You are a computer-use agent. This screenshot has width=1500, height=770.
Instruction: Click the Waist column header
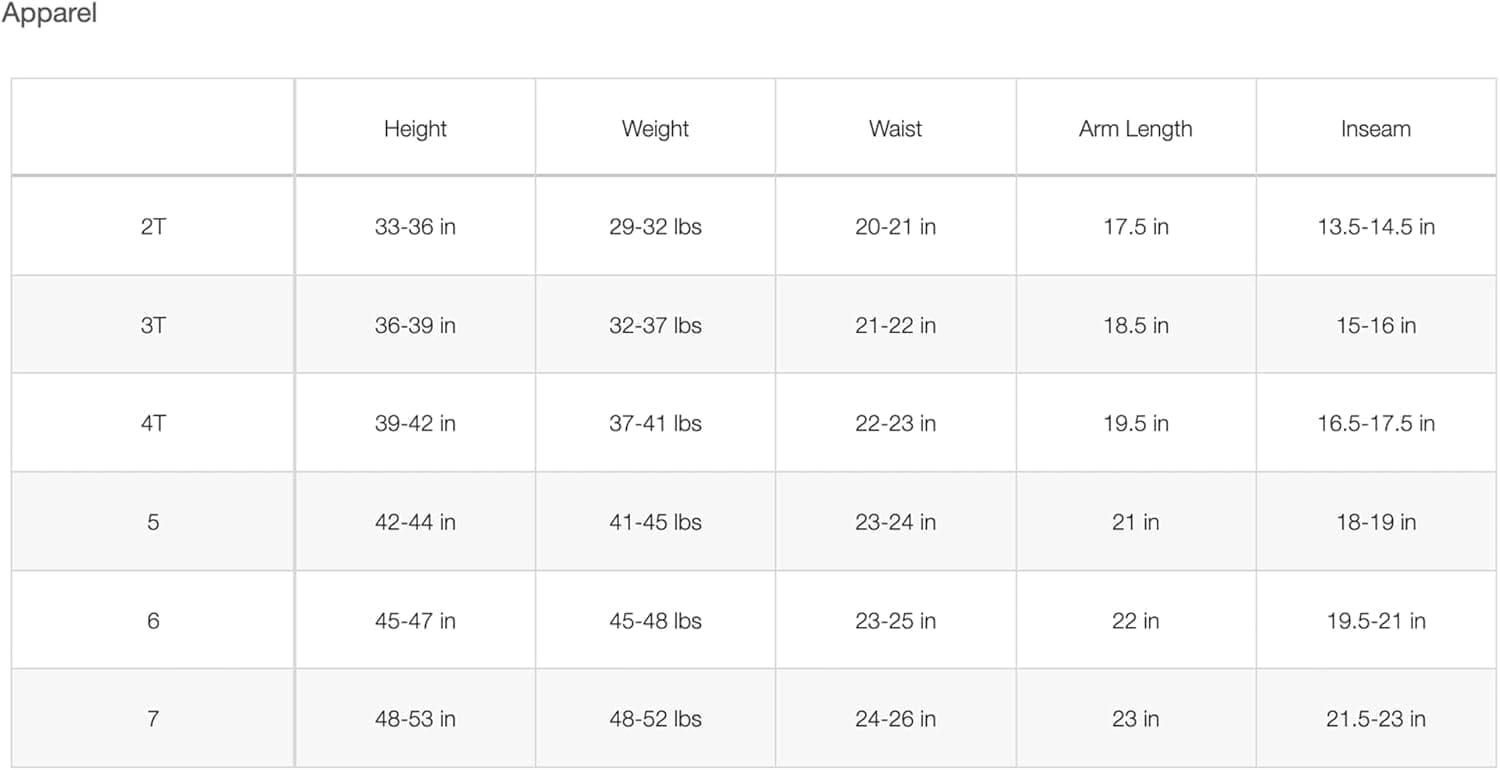[895, 129]
